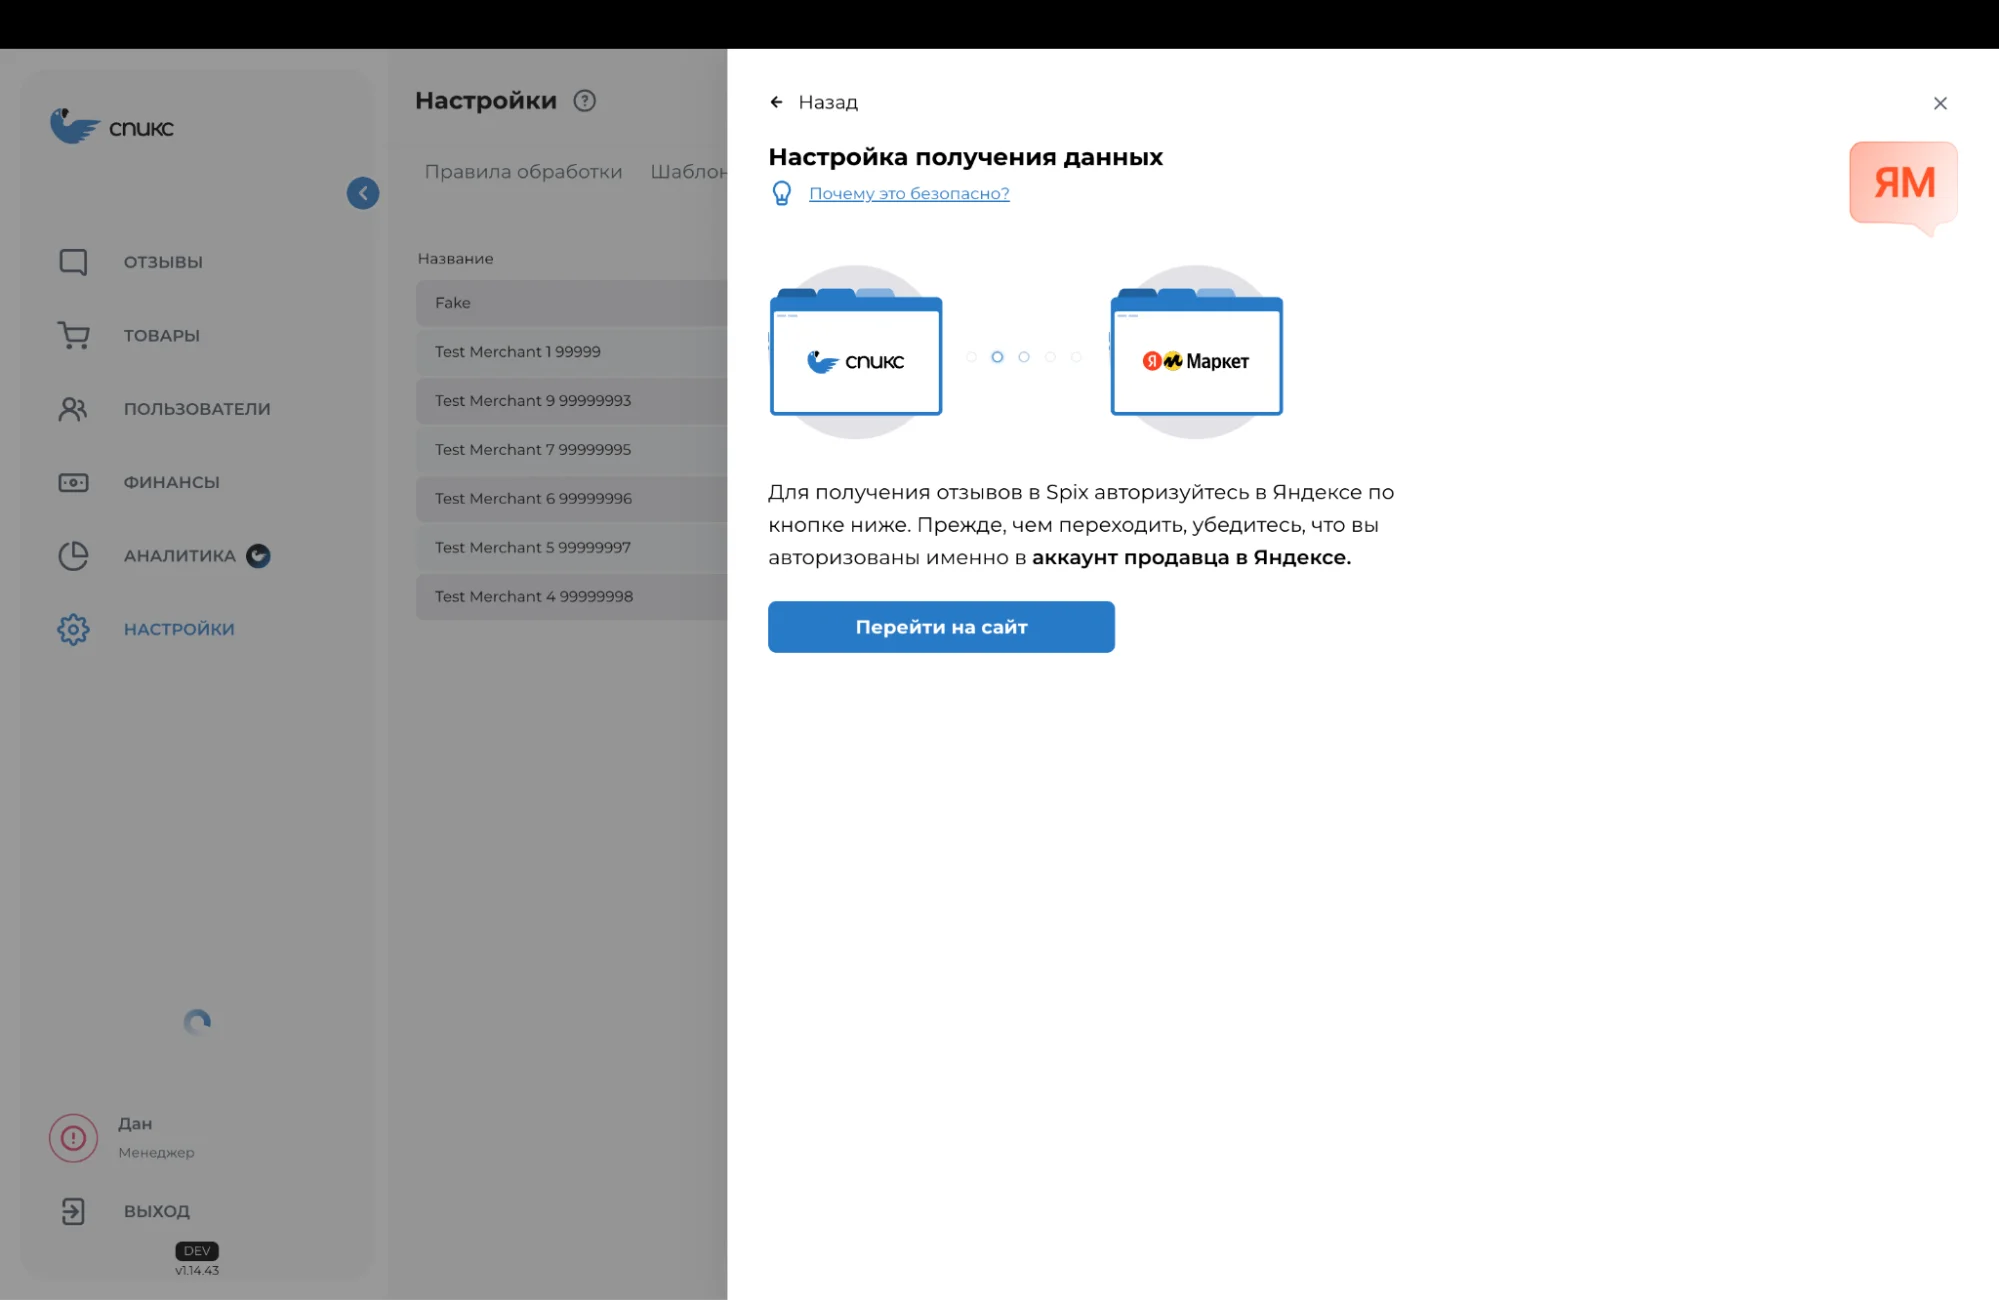
Task: Click the badge next to Аналитика
Action: (258, 555)
